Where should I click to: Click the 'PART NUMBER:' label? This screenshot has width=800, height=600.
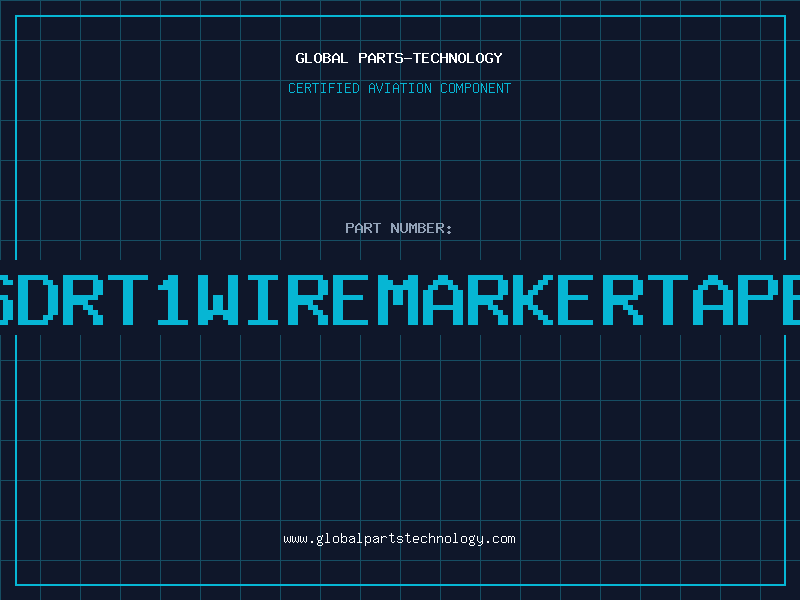[398, 228]
